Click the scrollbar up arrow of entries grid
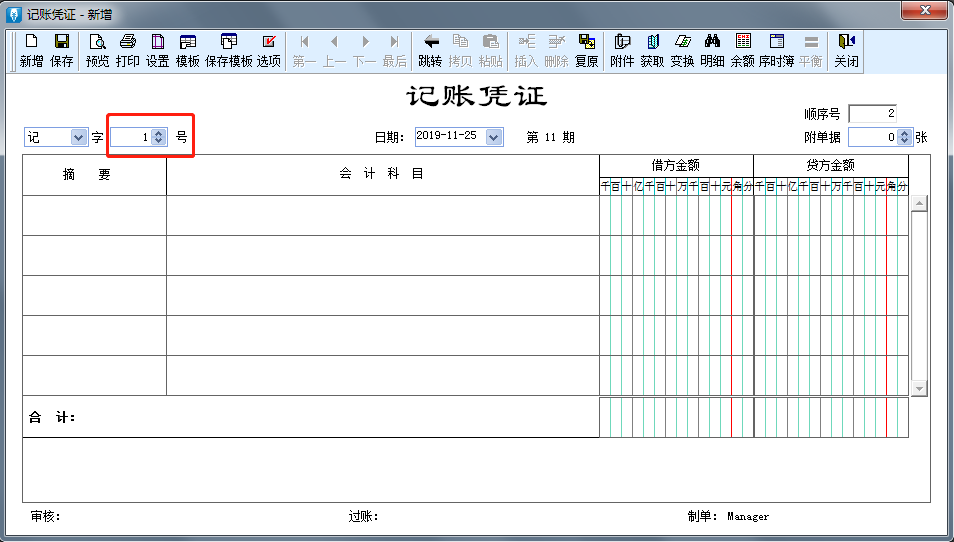Screen dimensions: 954x542 click(919, 204)
